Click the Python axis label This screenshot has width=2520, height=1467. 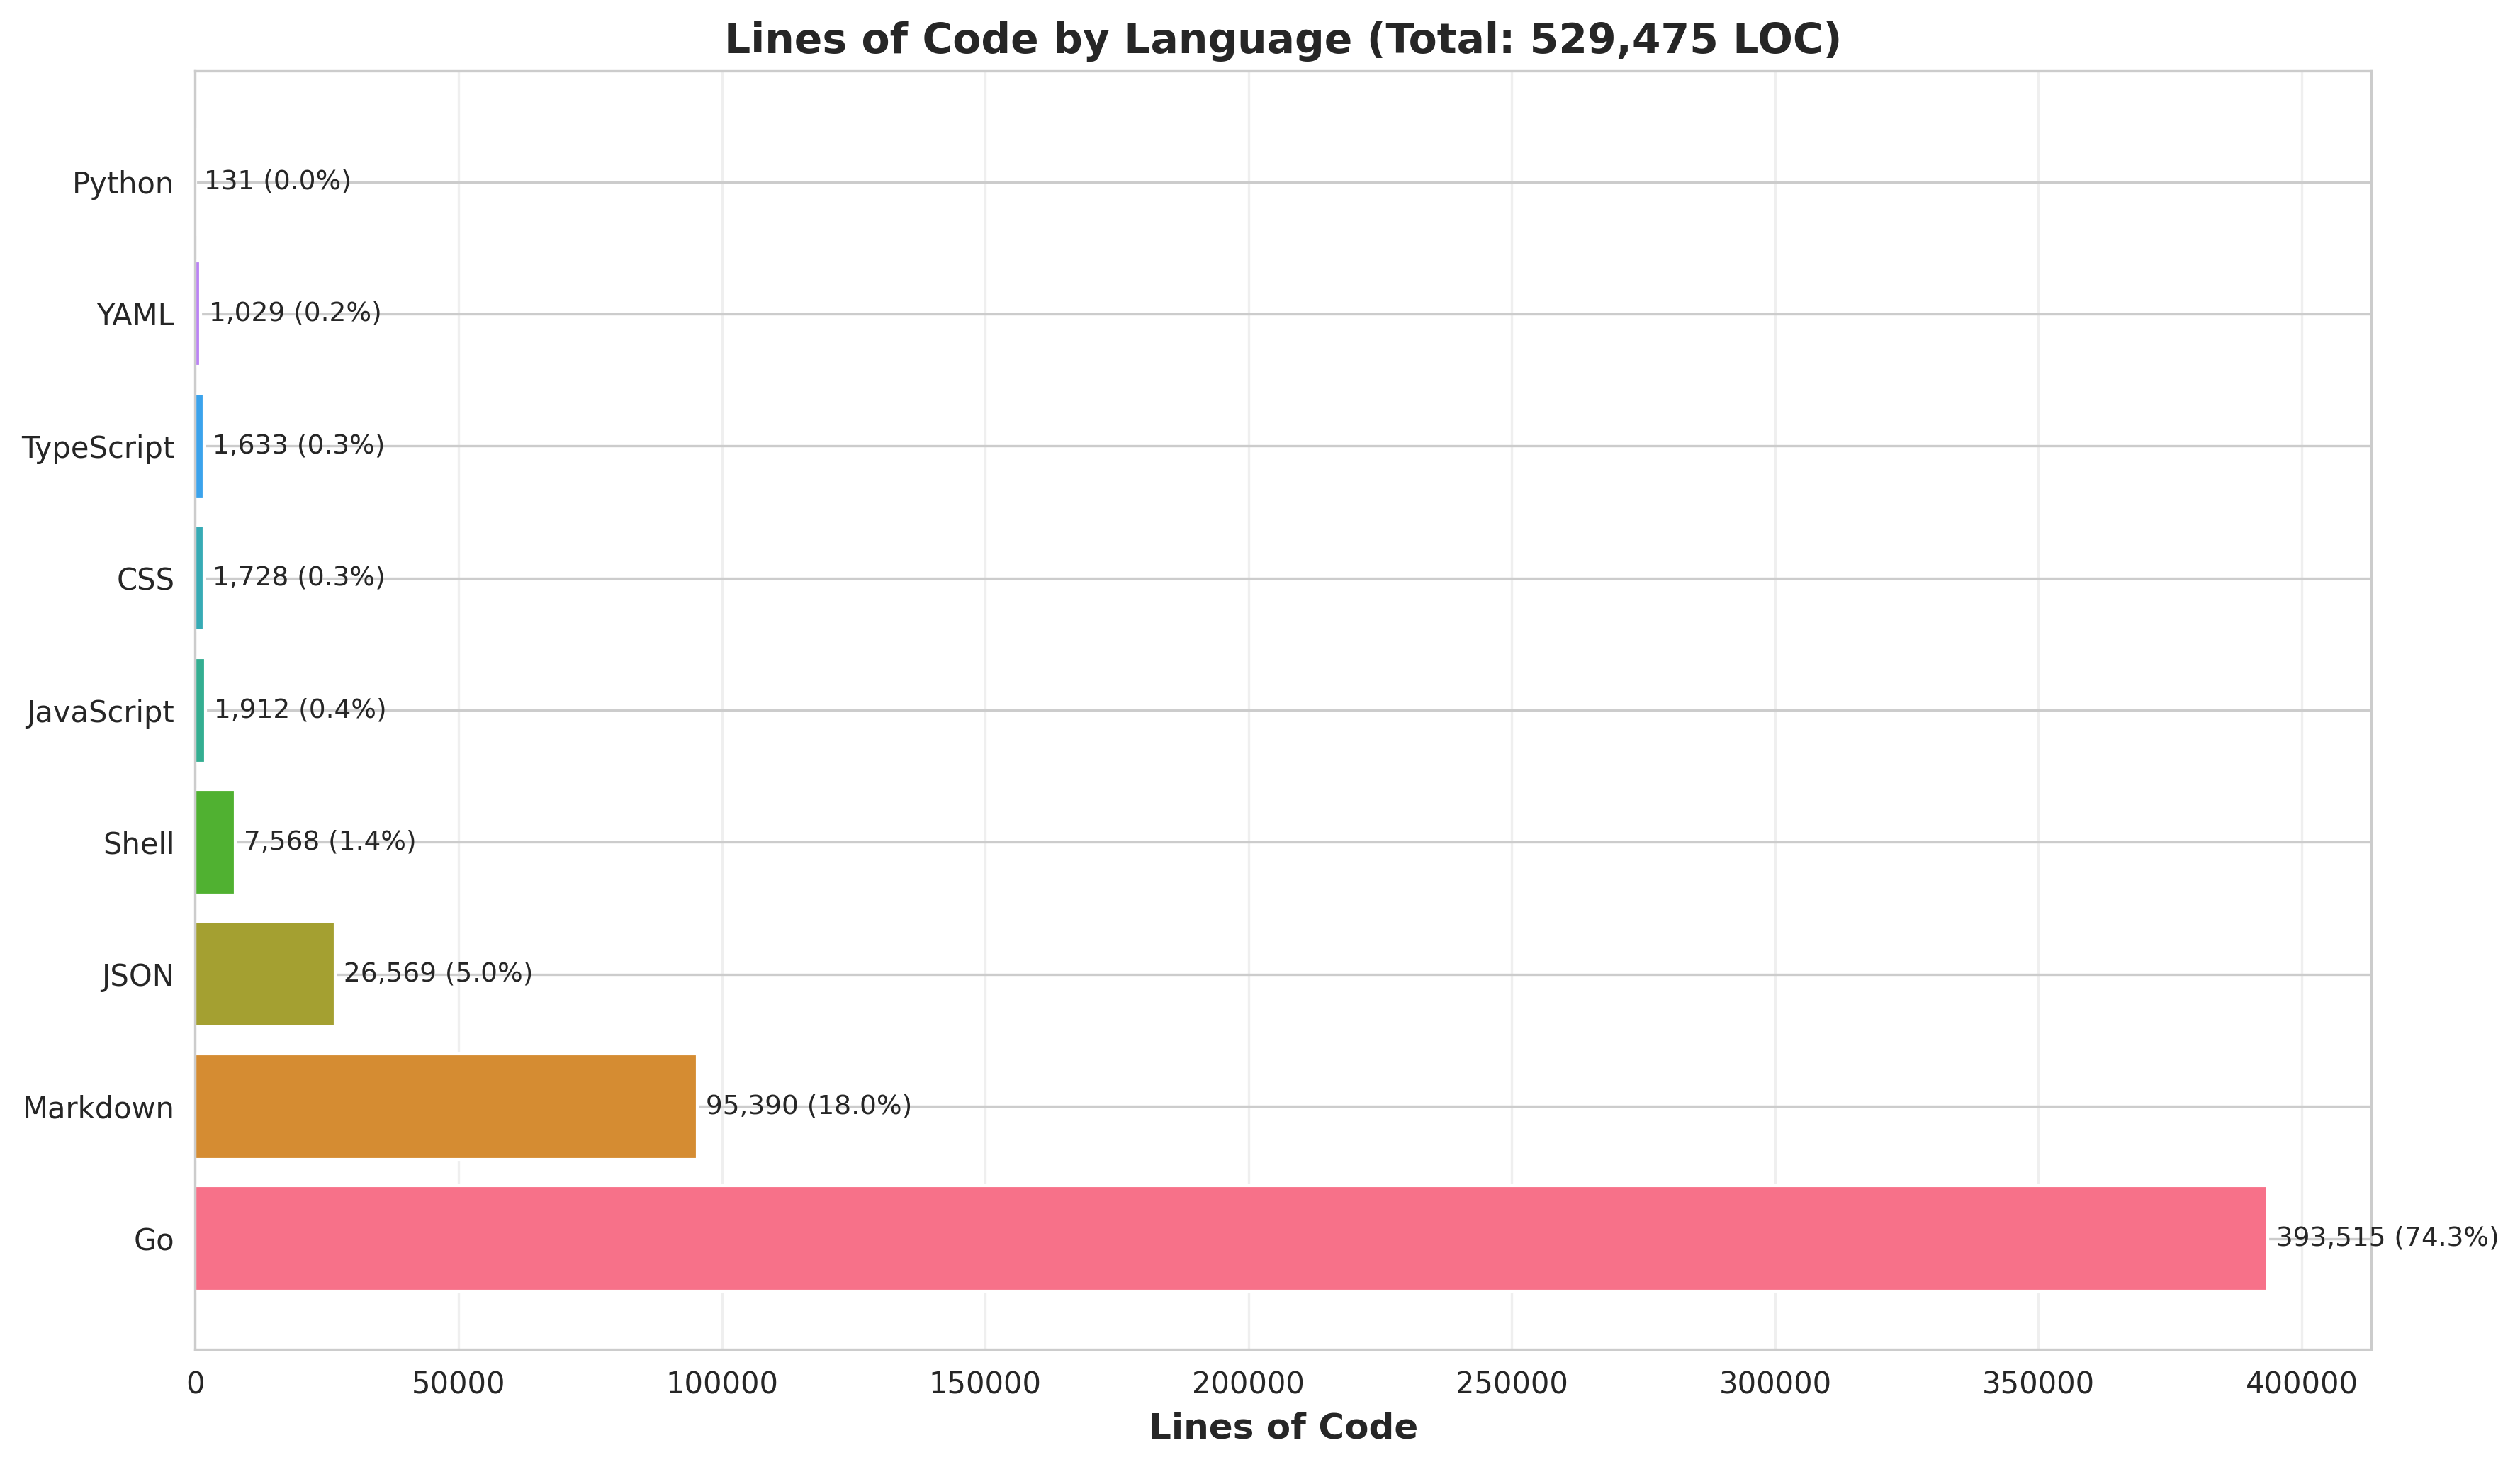pos(123,184)
